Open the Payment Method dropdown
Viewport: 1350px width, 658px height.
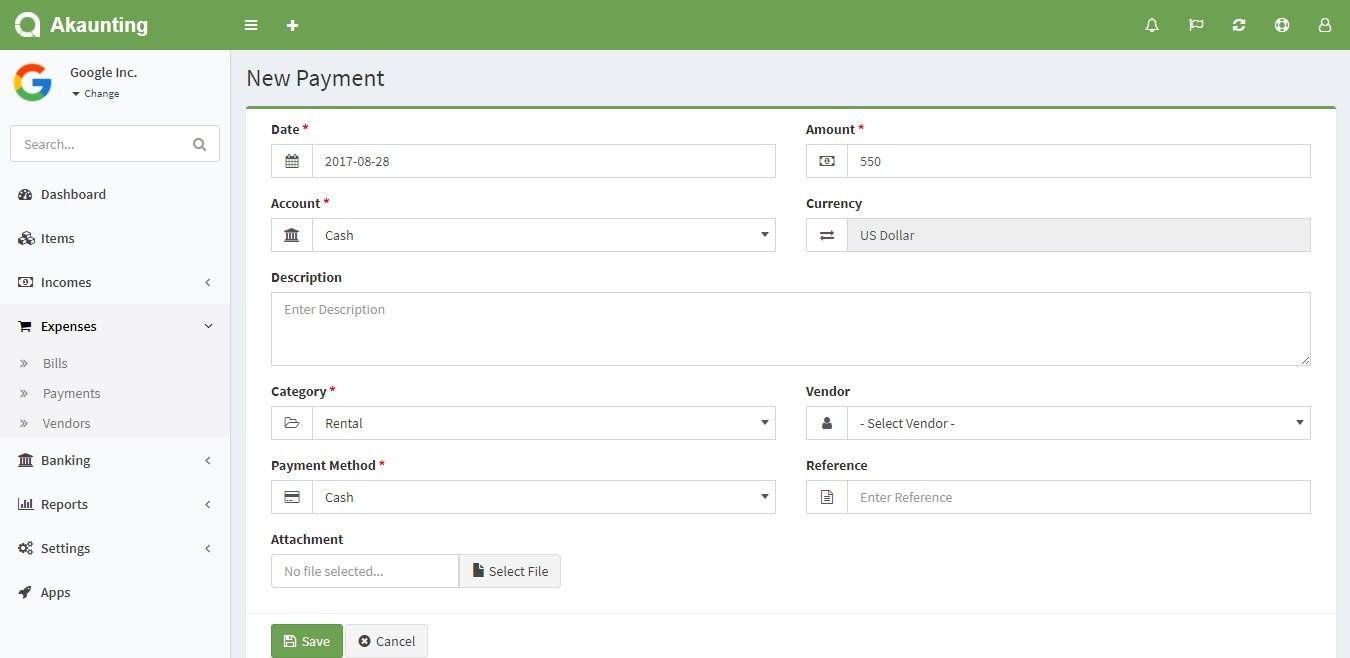(544, 497)
